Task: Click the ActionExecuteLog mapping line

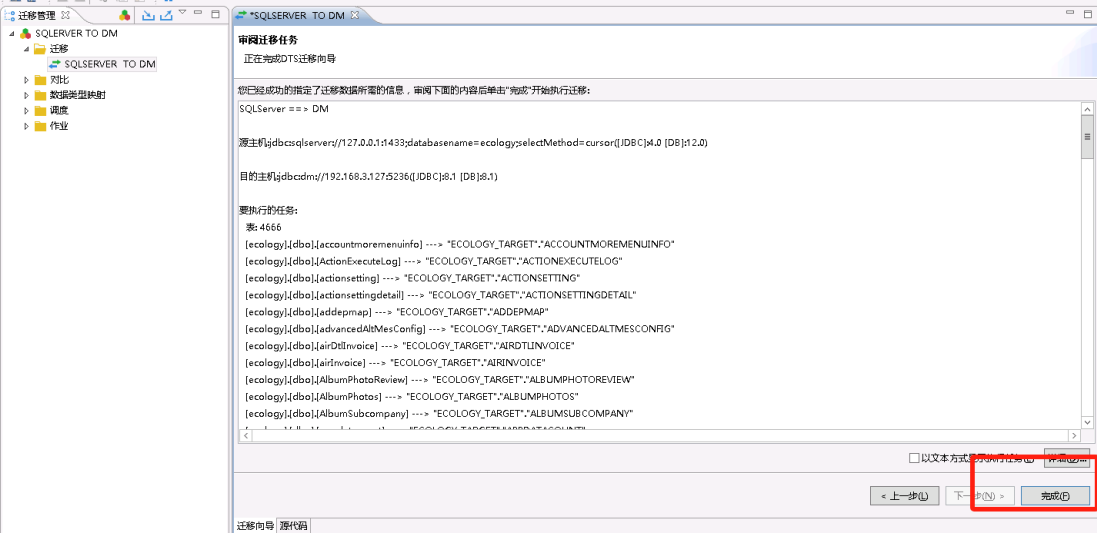Action: [434, 261]
